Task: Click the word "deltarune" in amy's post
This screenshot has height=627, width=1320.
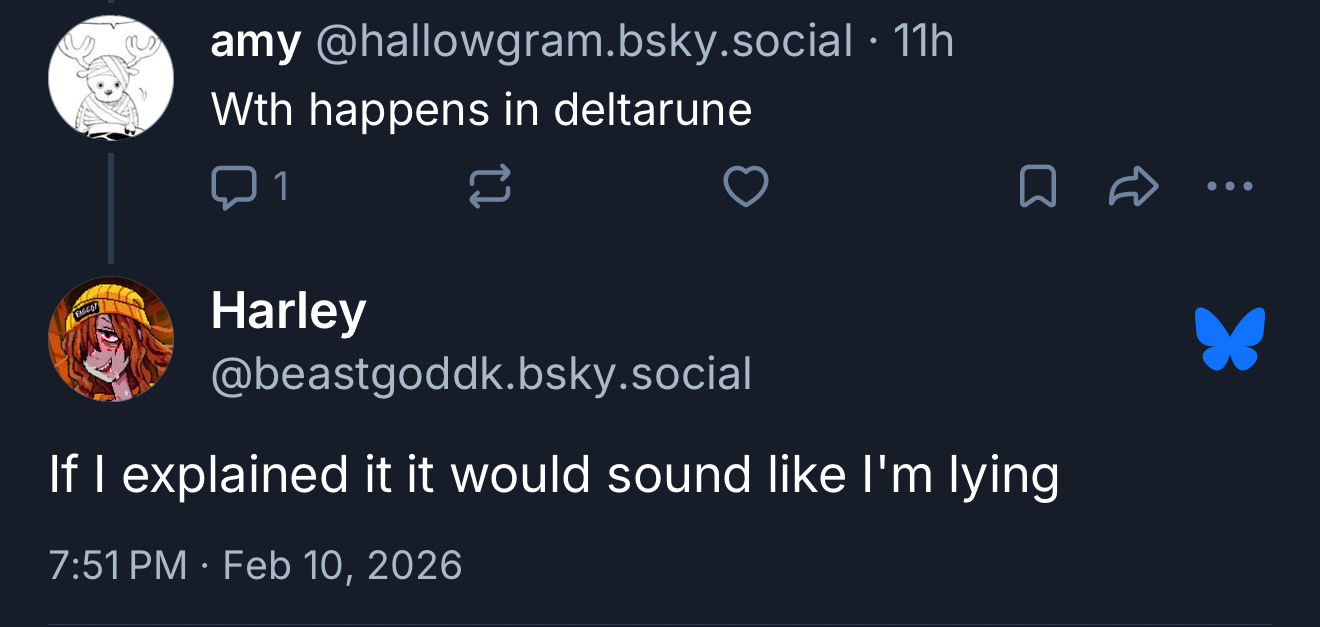Action: 651,109
